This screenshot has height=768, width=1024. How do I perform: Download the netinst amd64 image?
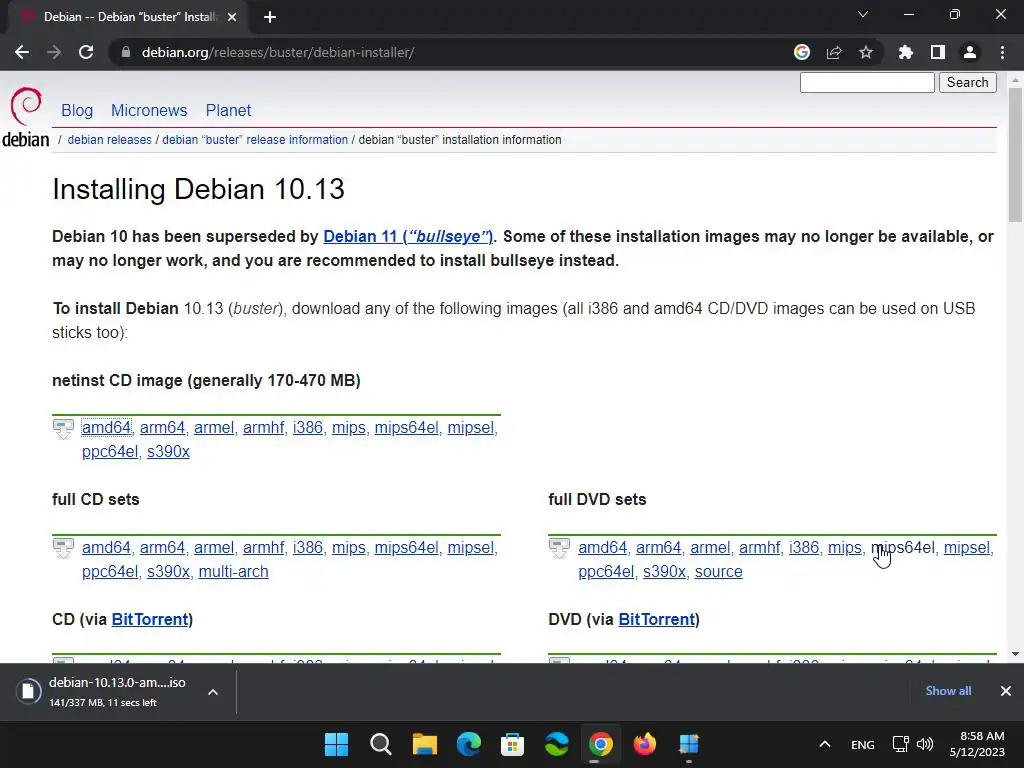point(106,428)
